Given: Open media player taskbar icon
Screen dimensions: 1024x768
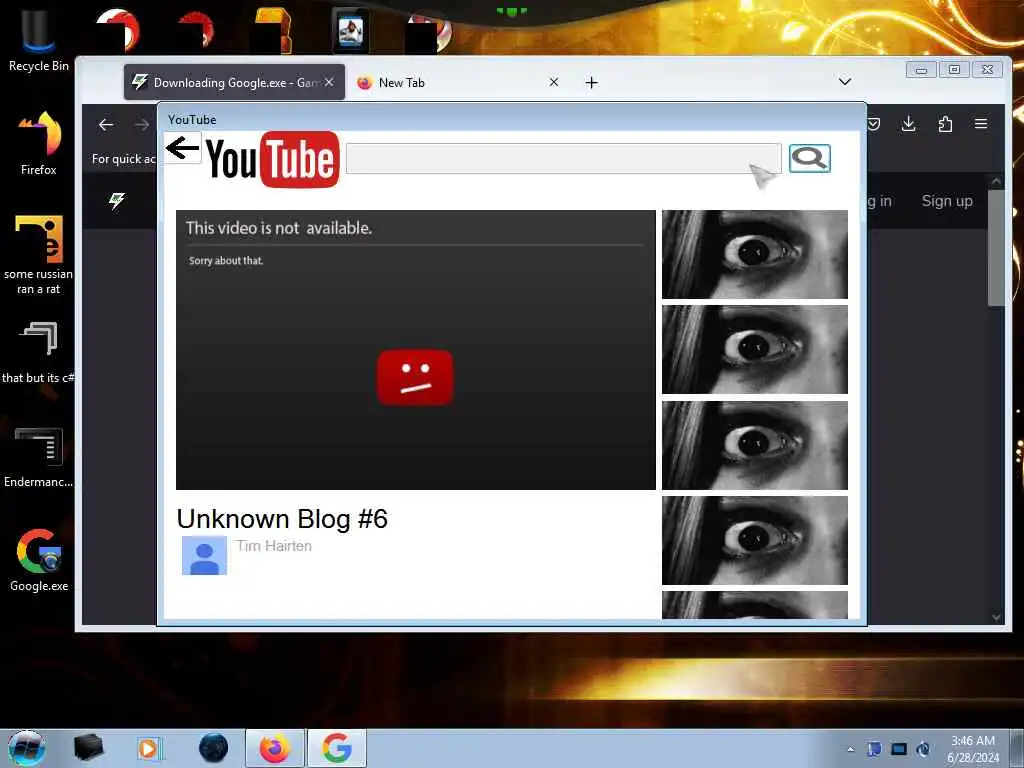Looking at the screenshot, I should [150, 748].
